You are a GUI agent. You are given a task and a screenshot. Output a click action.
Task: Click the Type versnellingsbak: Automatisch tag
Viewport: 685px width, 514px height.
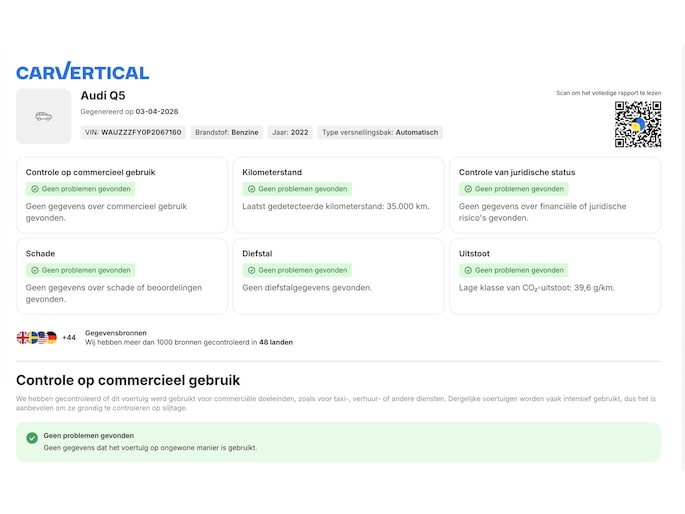coord(379,132)
